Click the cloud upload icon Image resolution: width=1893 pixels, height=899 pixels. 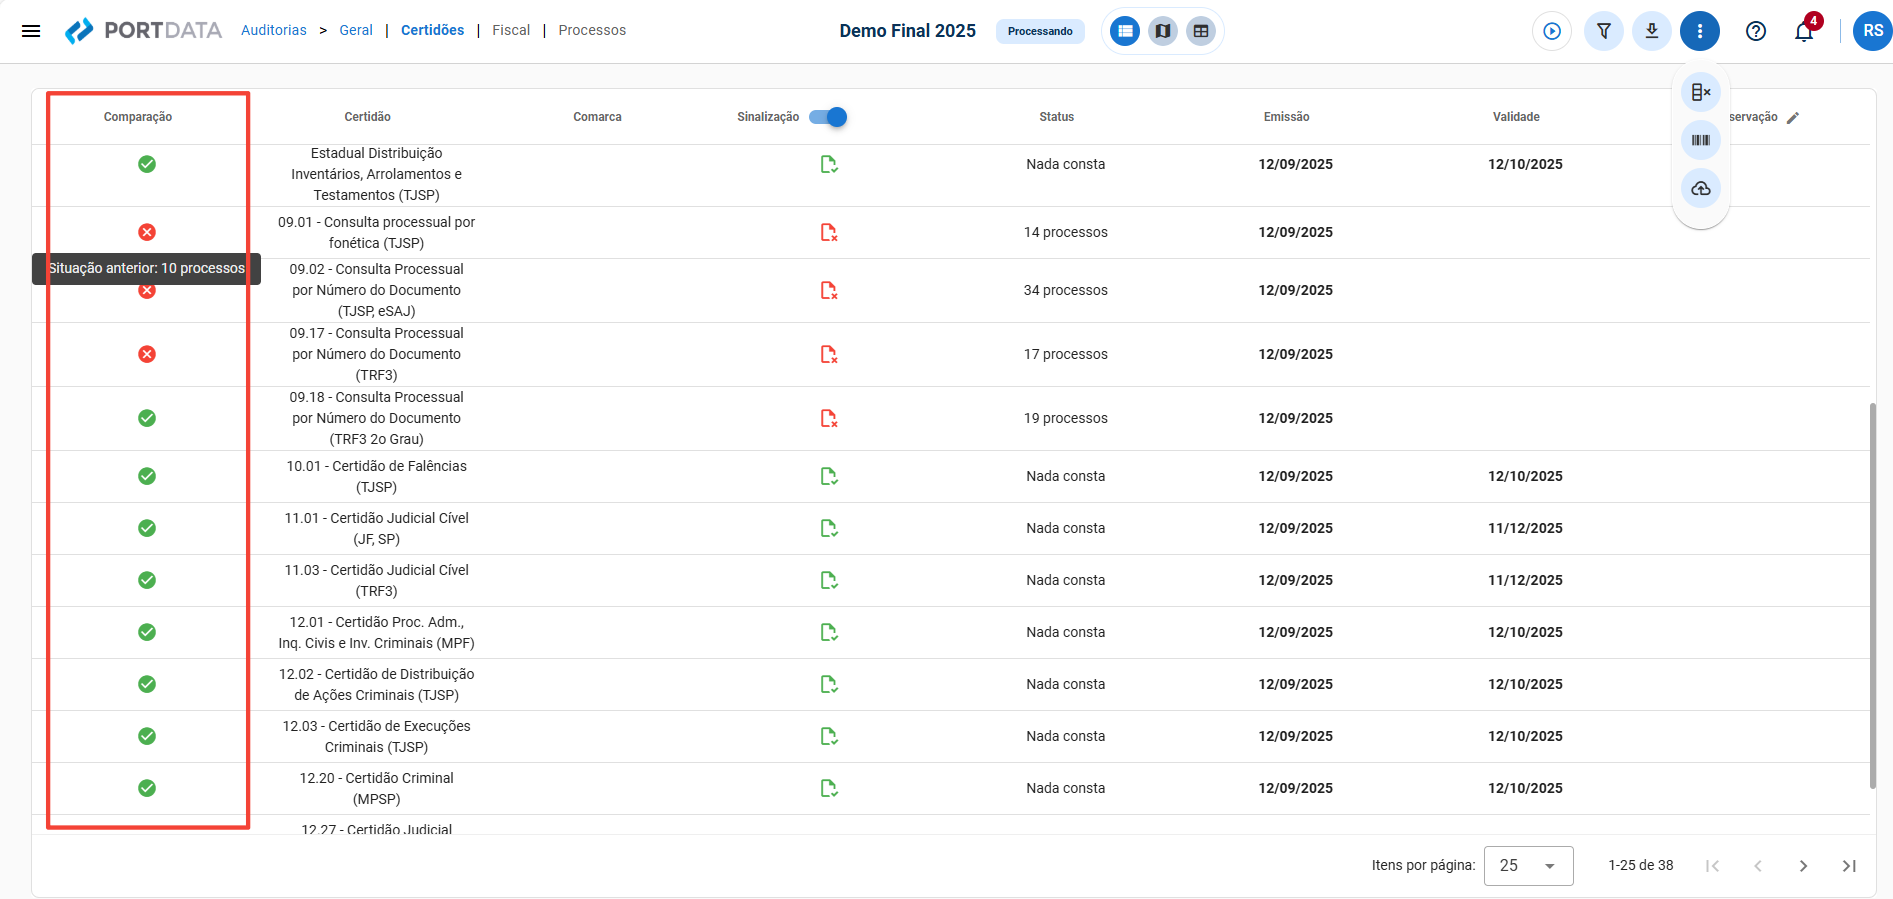pyautogui.click(x=1700, y=188)
